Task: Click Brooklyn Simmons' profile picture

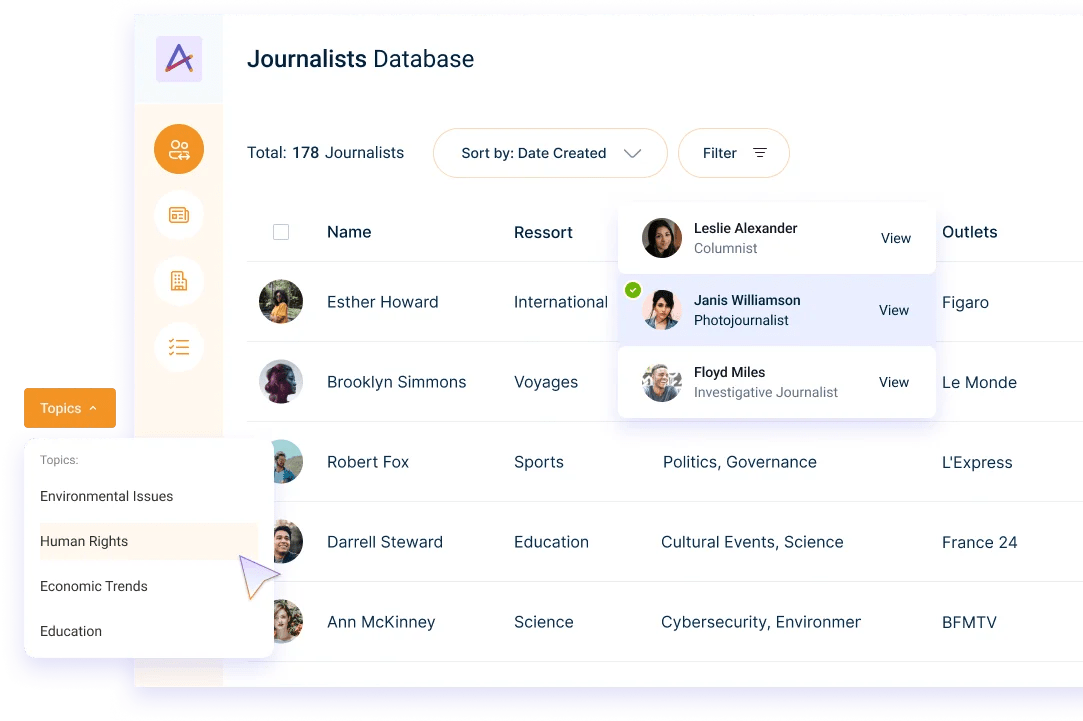Action: point(280,382)
